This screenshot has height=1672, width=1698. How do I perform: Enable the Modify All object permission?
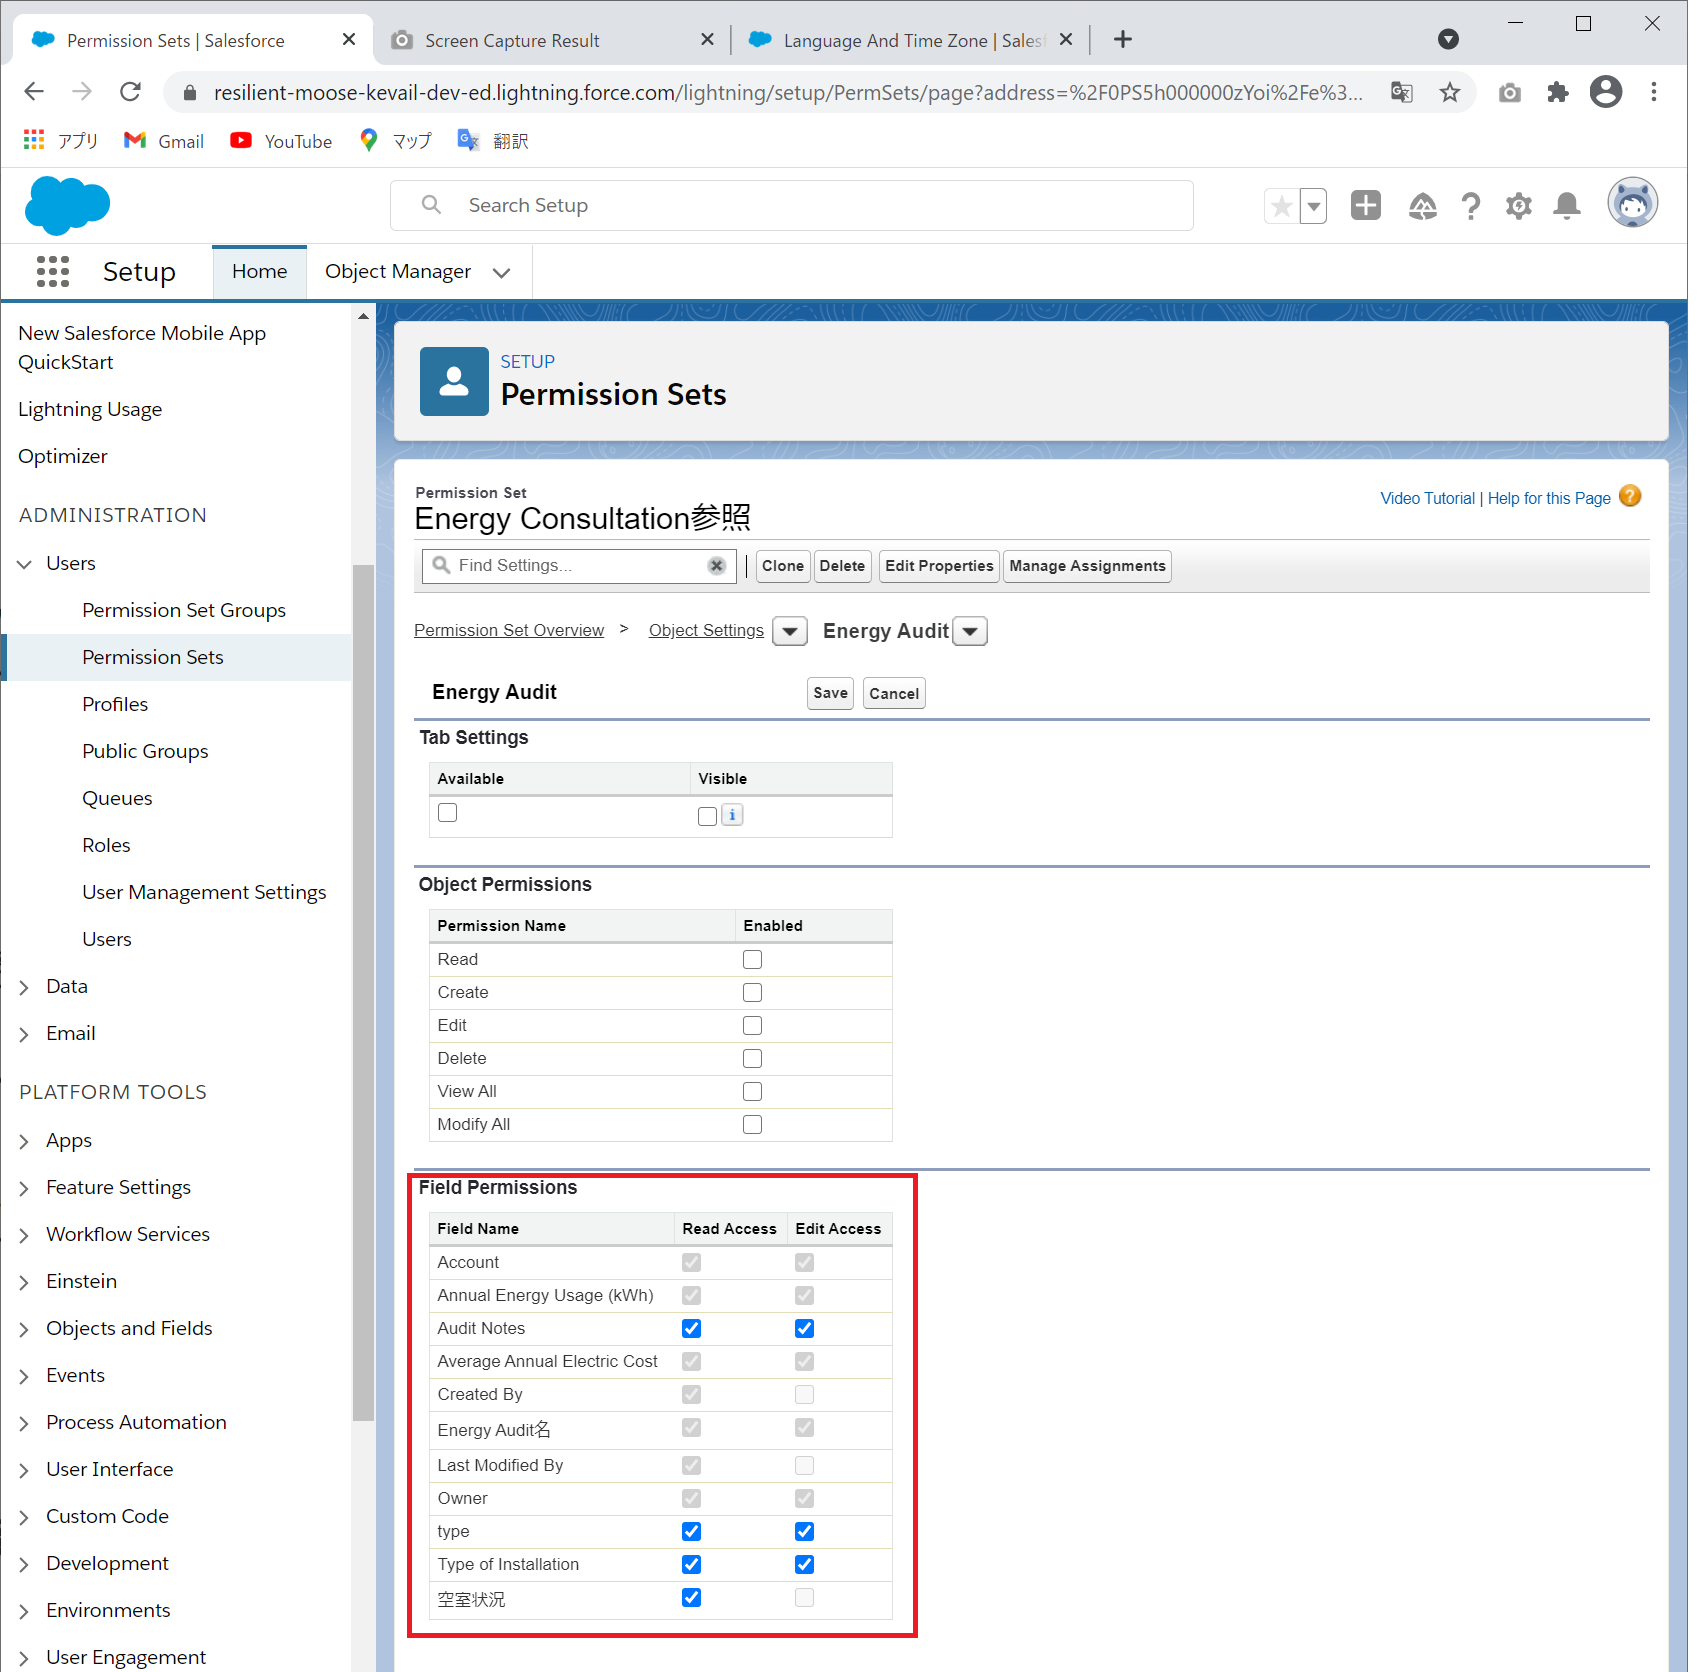pyautogui.click(x=753, y=1125)
